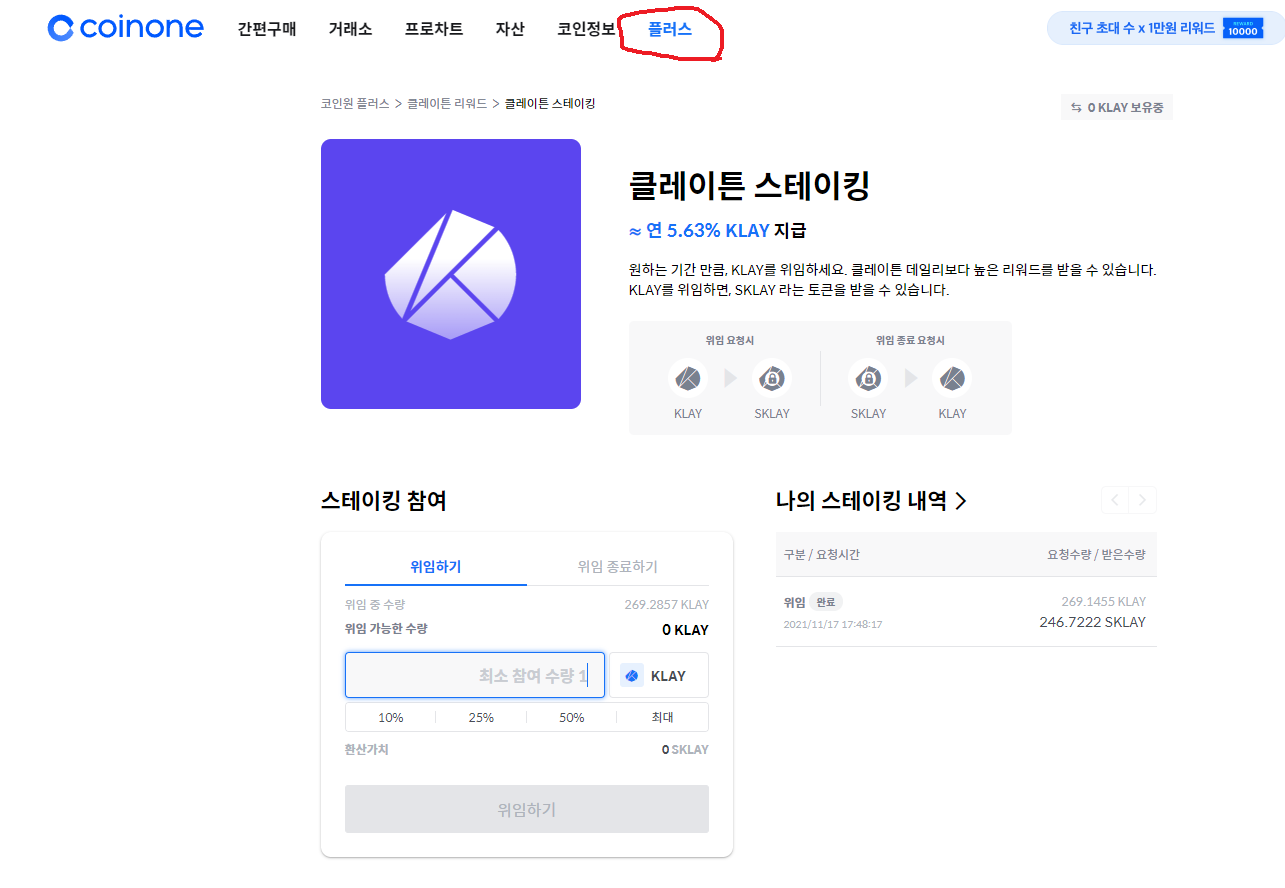Screen dimensions: 1285x888
Task: Click the 환산가치 0 SKLAY value
Action: click(685, 749)
